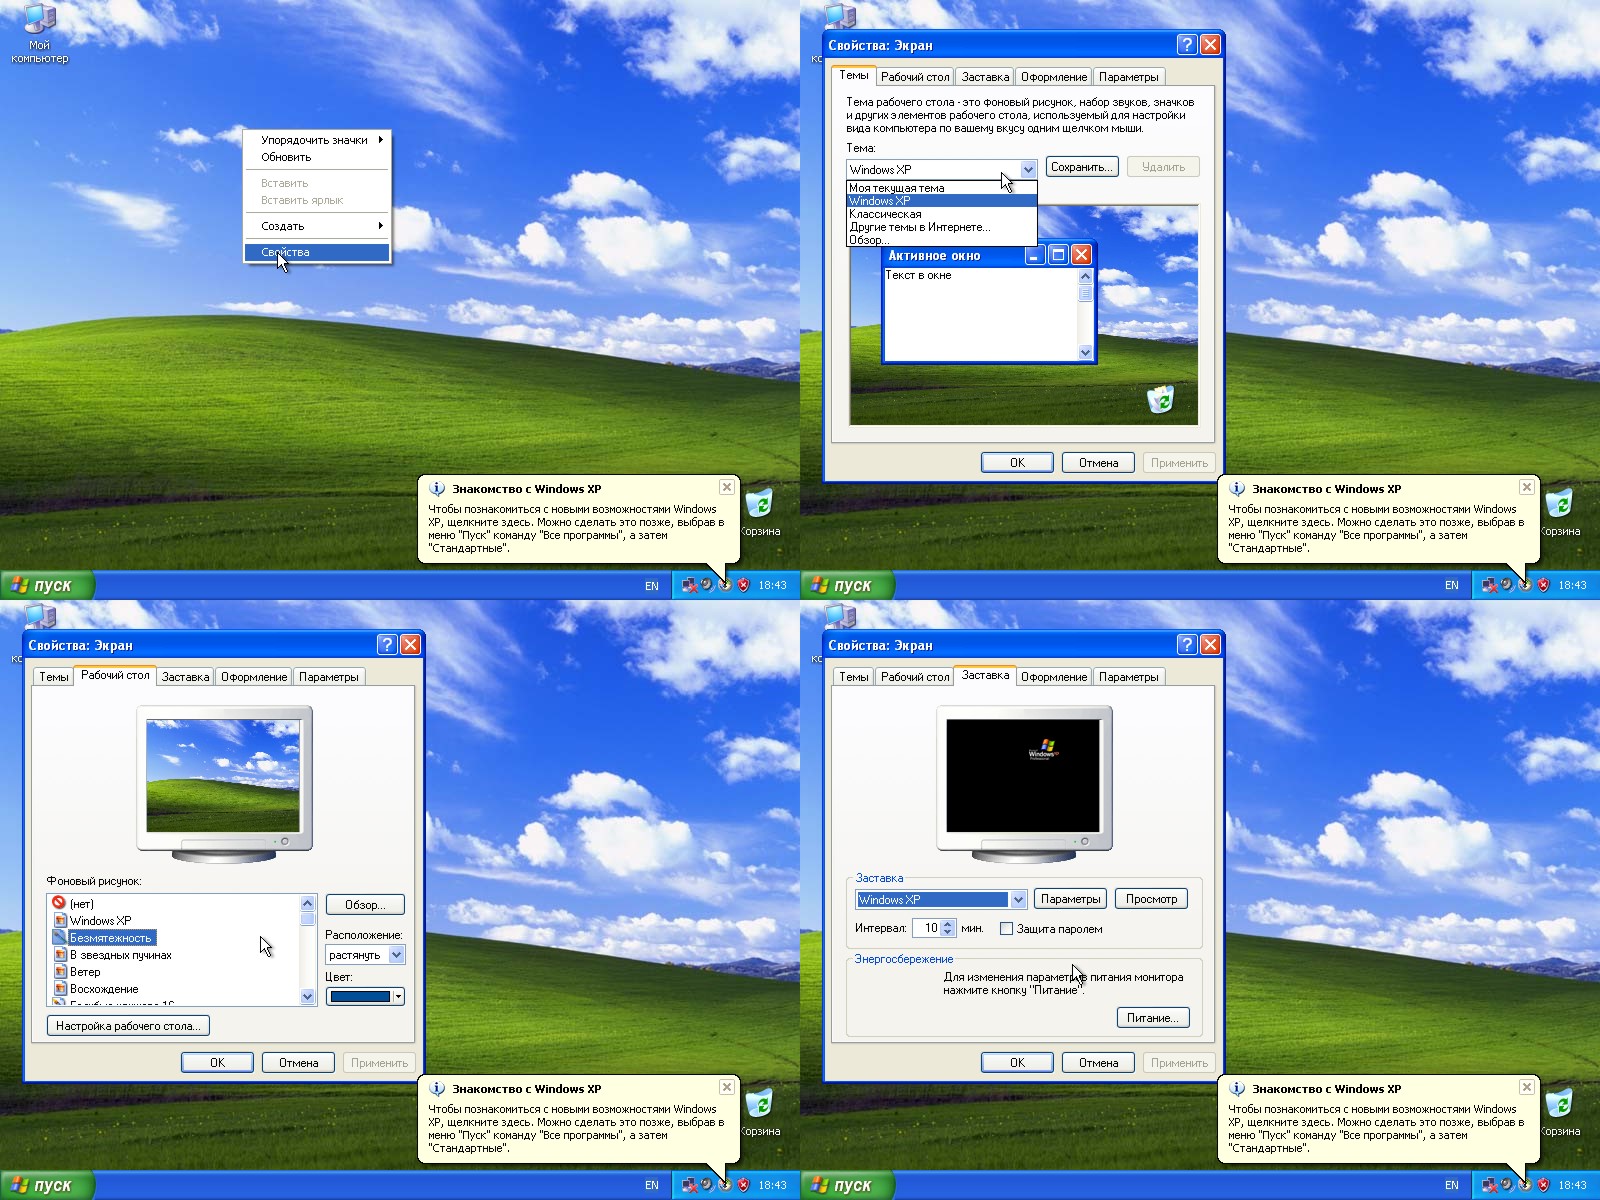Click the icon beside the Восхождение wallpaper entry
The width and height of the screenshot is (1600, 1200).
pos(59,988)
